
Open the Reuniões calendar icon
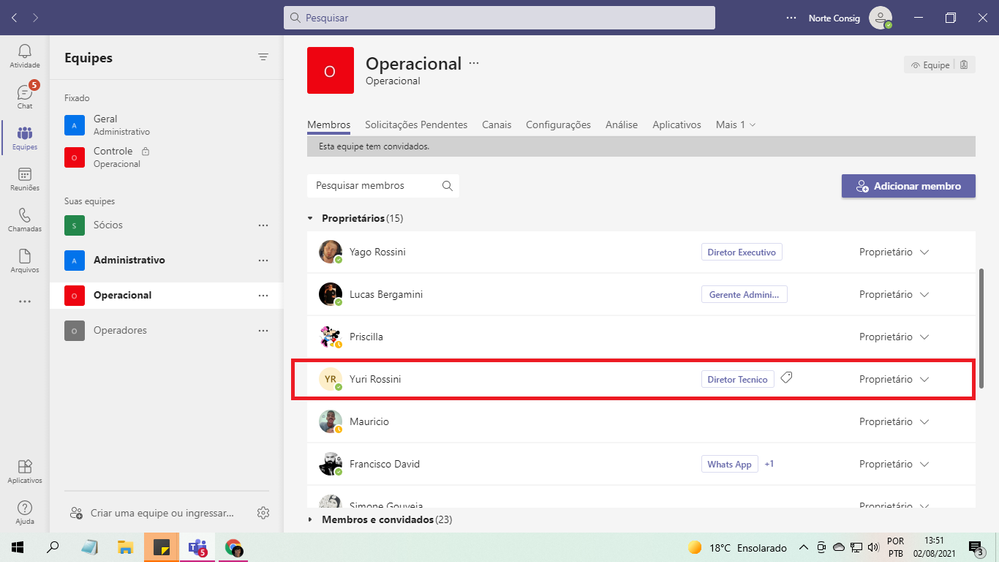(x=24, y=179)
